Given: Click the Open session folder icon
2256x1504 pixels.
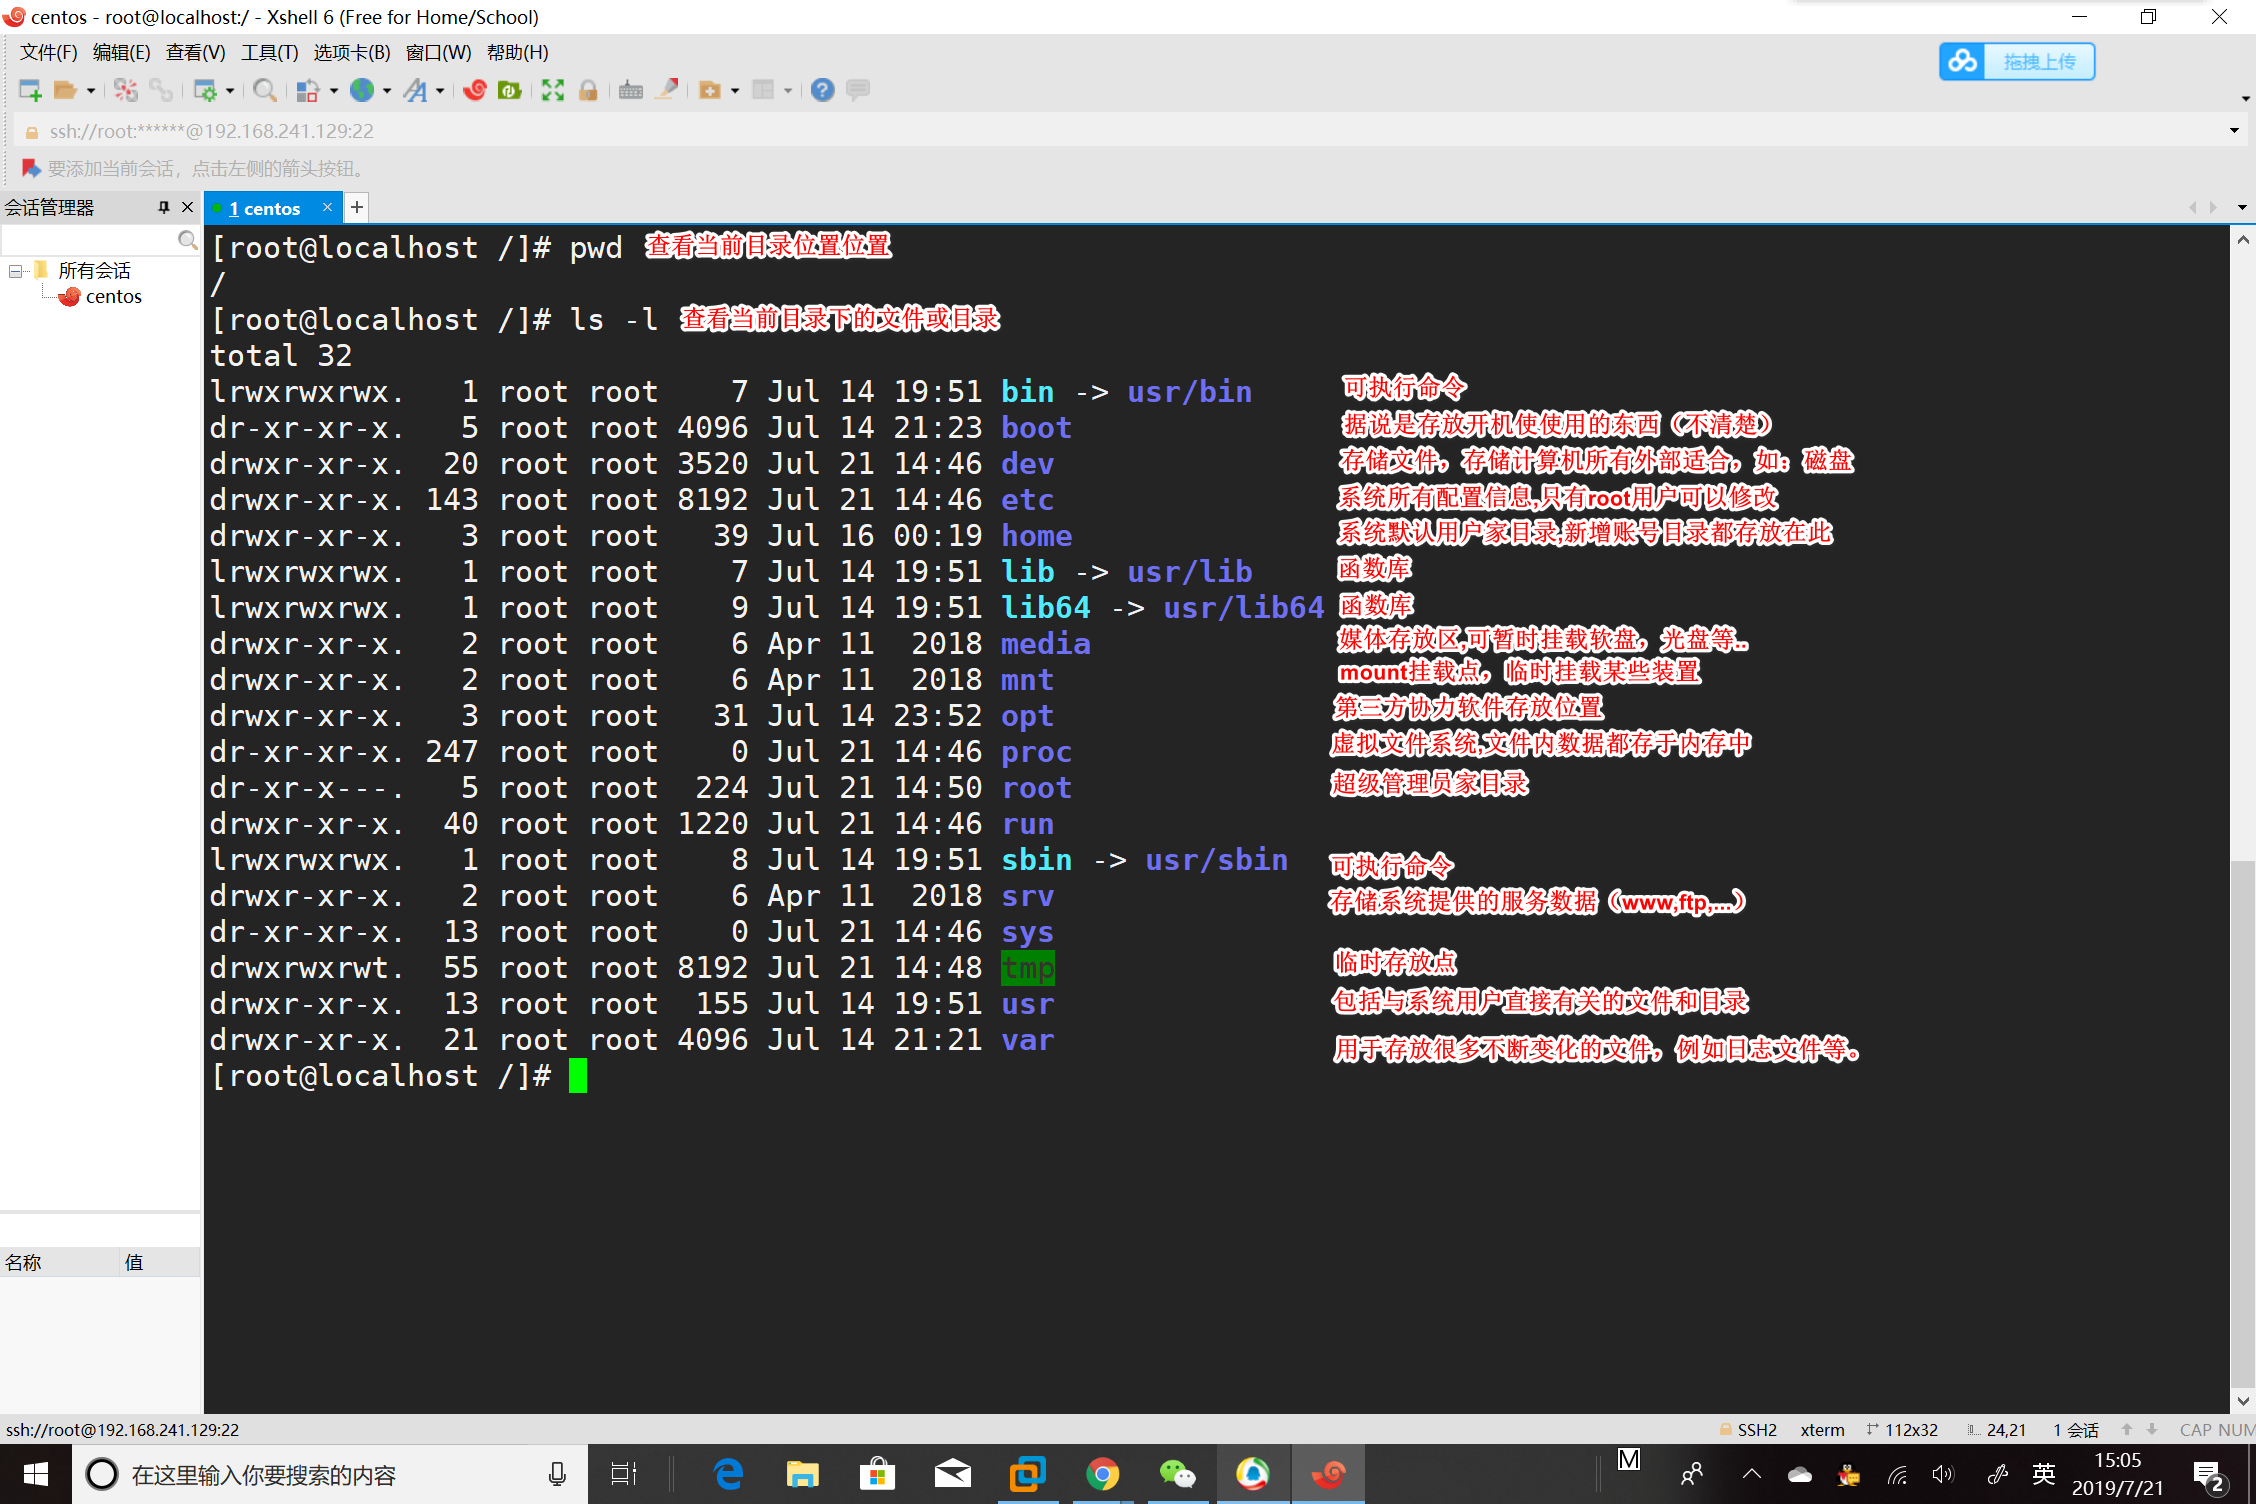Looking at the screenshot, I should coord(65,91).
